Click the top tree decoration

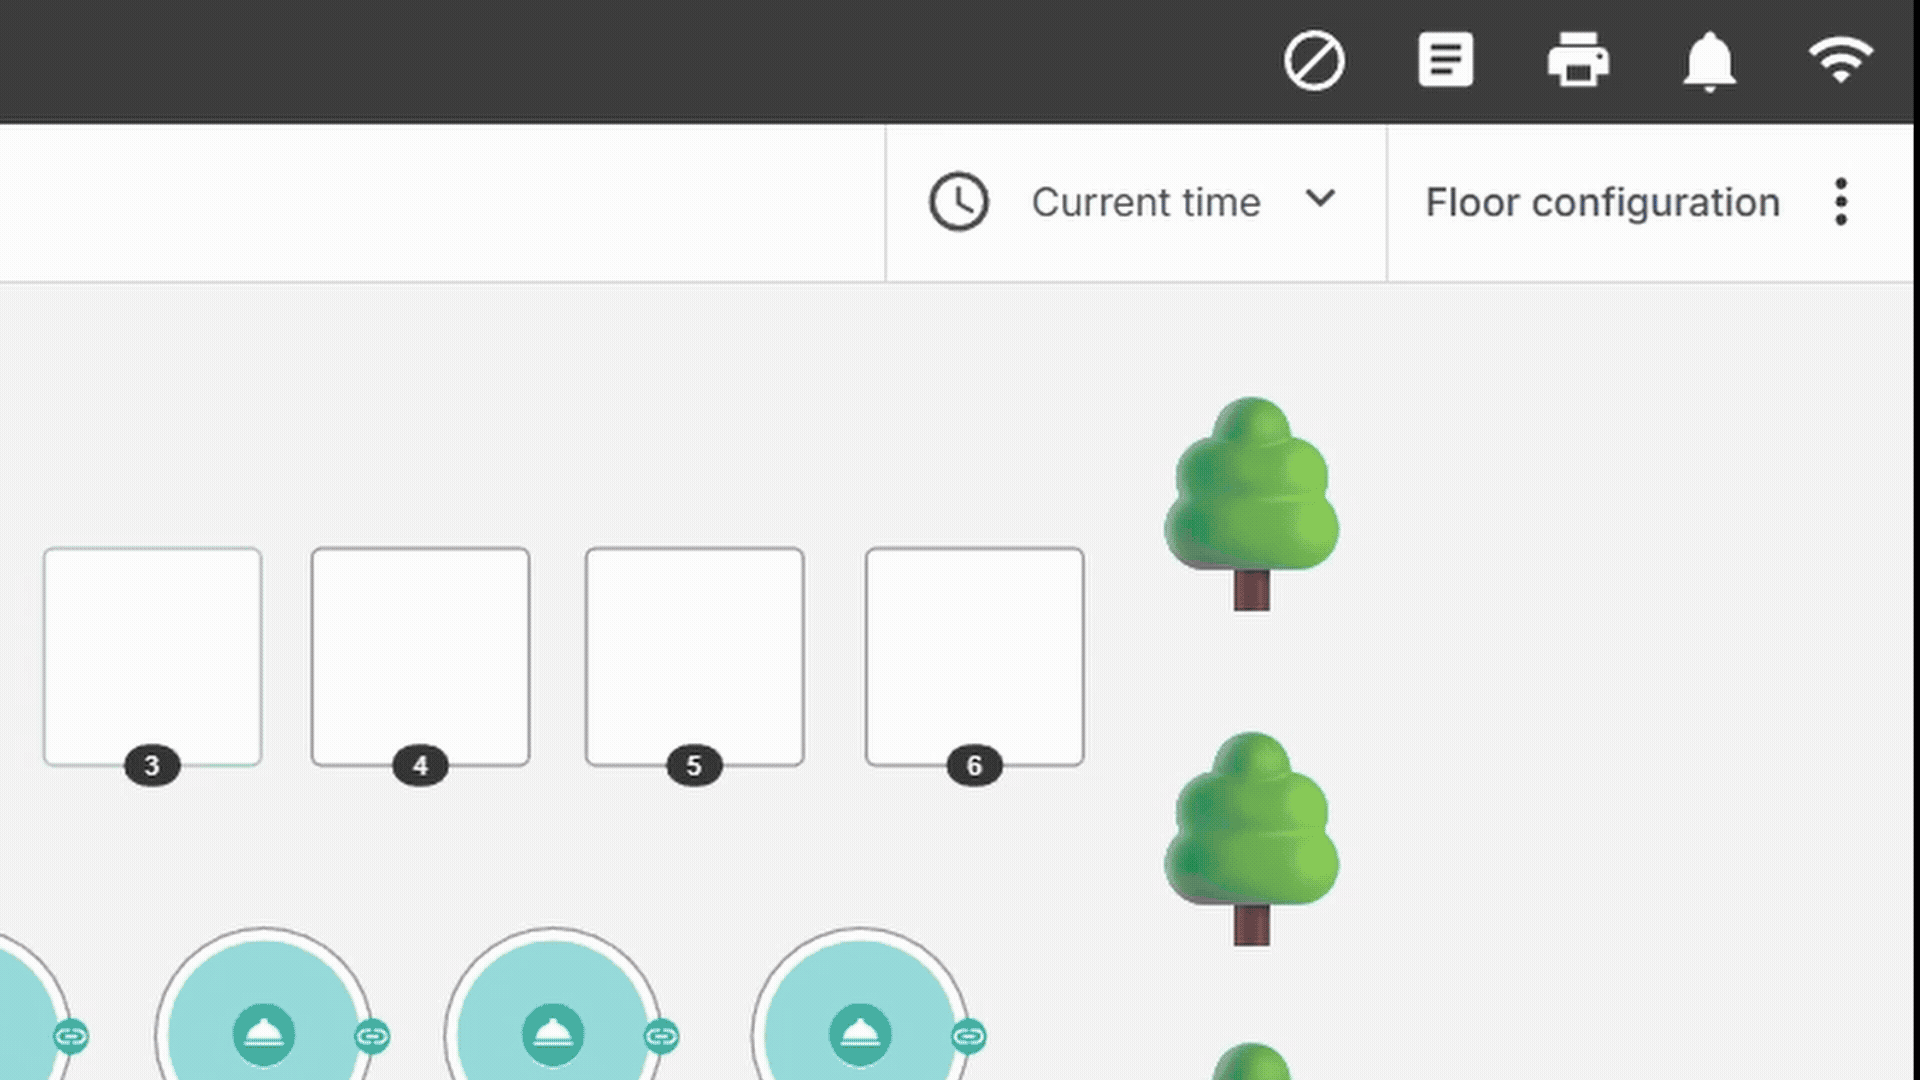[x=1251, y=500]
